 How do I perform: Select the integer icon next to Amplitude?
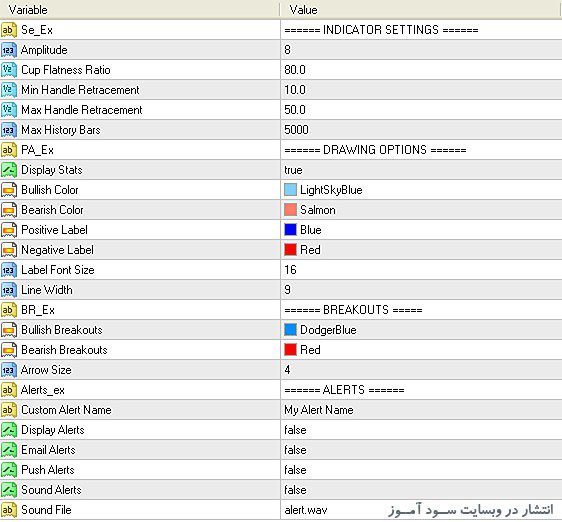pyautogui.click(x=9, y=50)
